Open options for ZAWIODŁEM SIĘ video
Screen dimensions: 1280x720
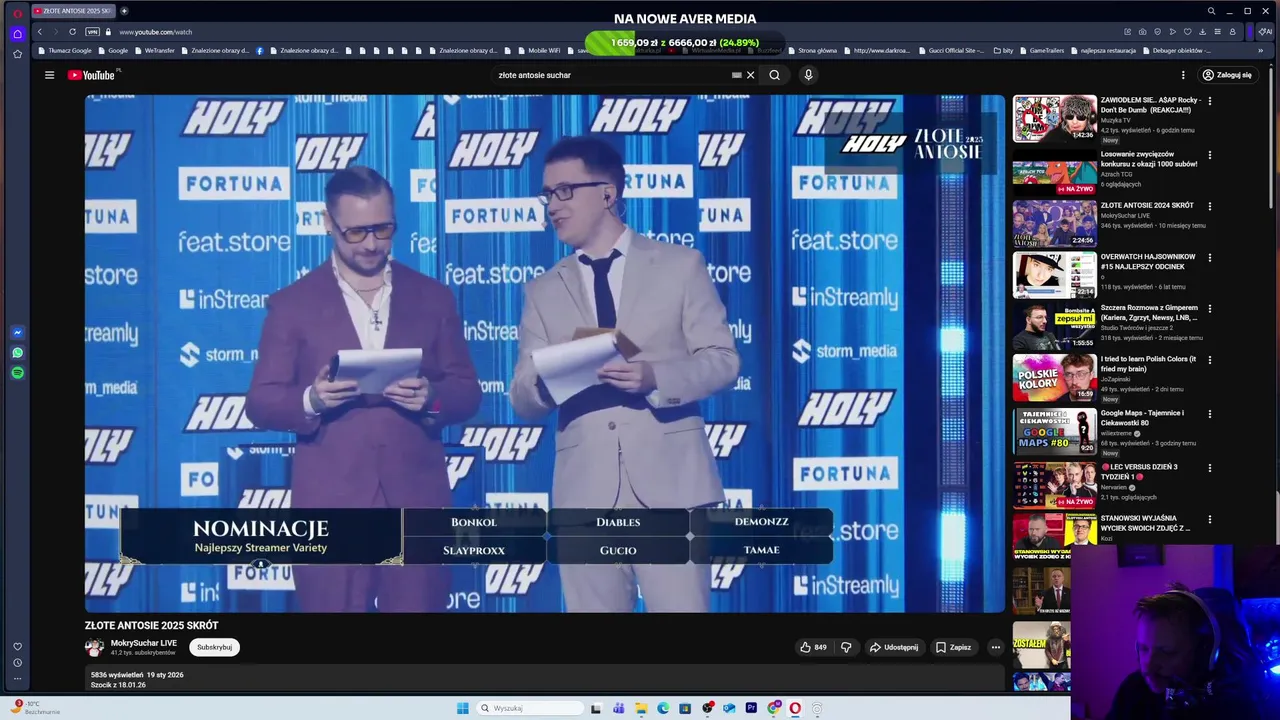1210,101
